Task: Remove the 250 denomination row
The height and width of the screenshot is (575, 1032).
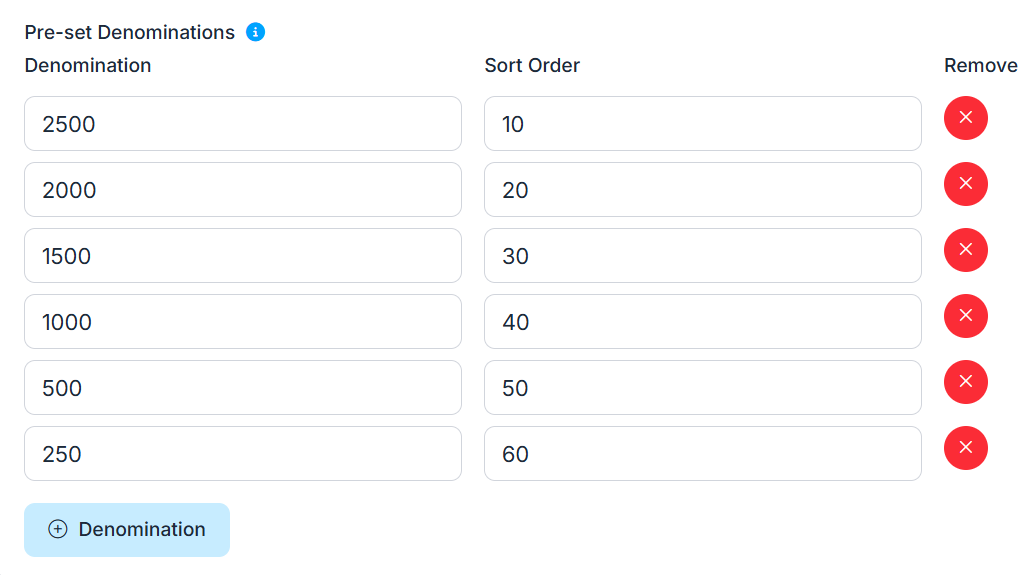Action: [x=965, y=448]
